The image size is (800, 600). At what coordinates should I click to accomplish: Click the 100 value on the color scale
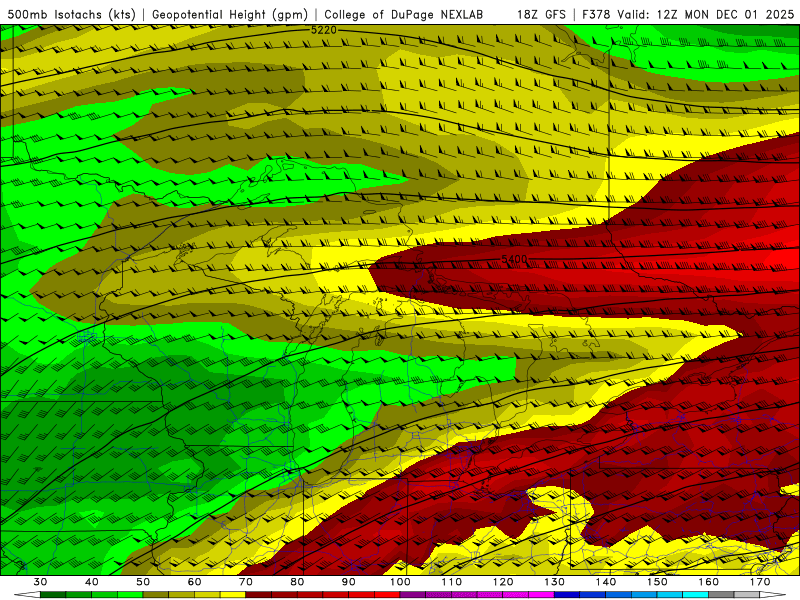coord(400,582)
